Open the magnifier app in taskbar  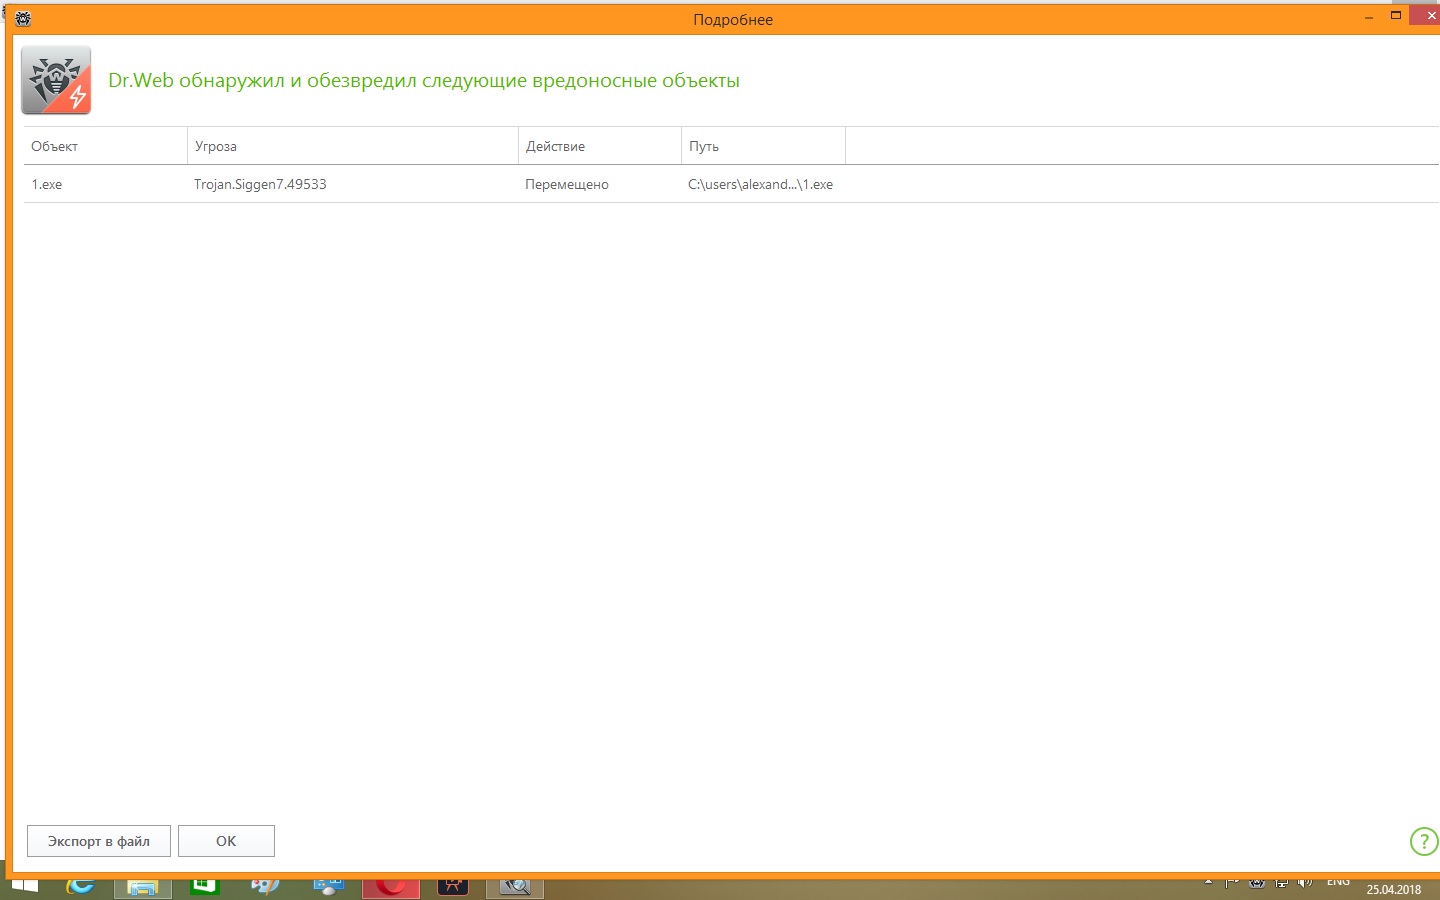click(515, 887)
